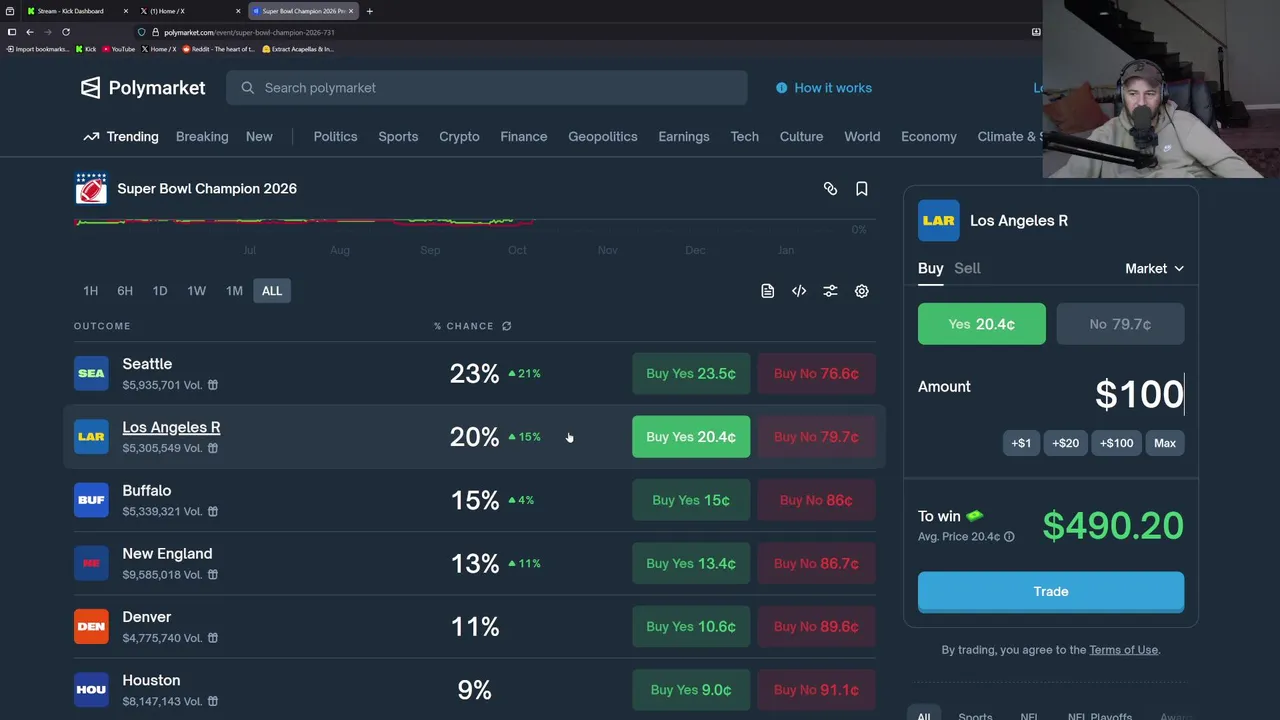Open the Politics category
This screenshot has width=1280, height=720.
(335, 137)
